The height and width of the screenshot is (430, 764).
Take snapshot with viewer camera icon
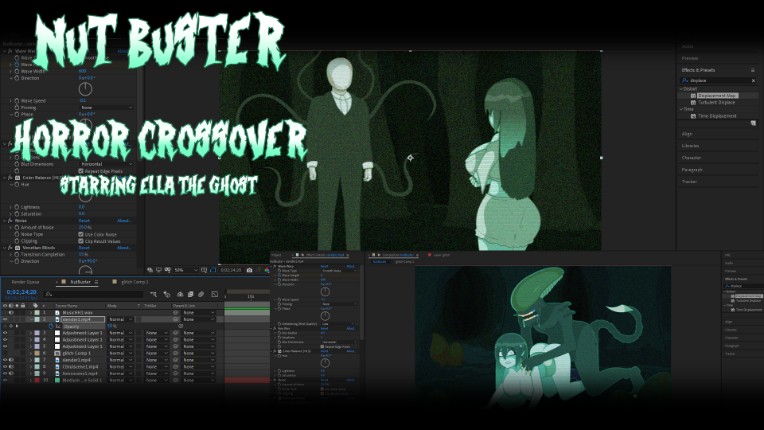tap(249, 270)
